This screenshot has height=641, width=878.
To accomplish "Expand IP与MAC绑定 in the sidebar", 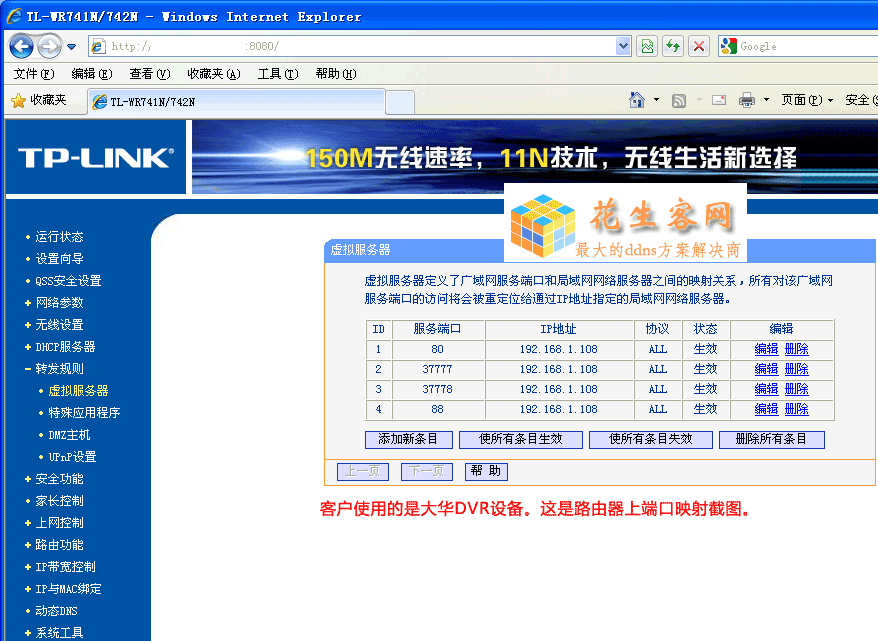I will (68, 589).
